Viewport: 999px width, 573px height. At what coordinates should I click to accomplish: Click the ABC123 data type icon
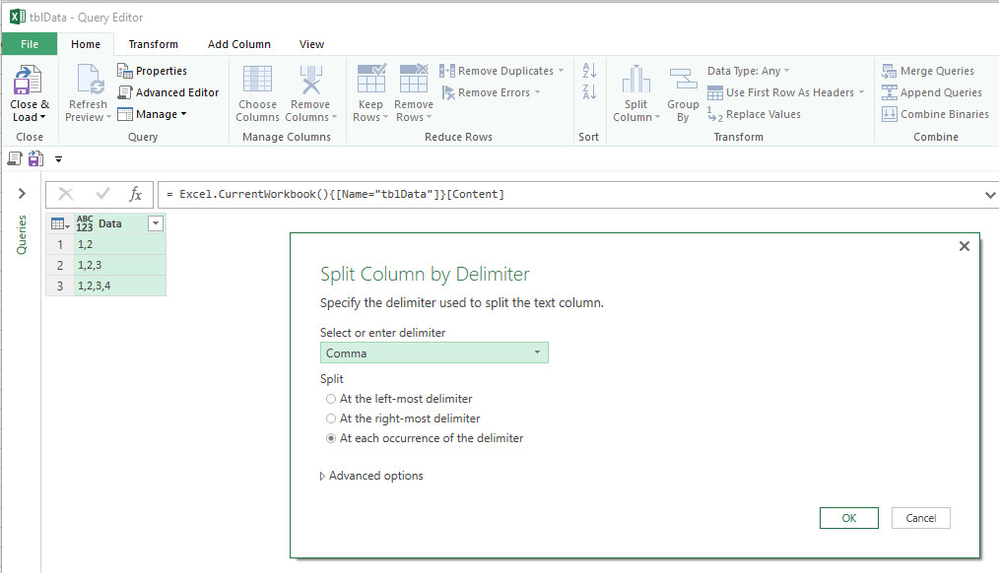point(85,223)
